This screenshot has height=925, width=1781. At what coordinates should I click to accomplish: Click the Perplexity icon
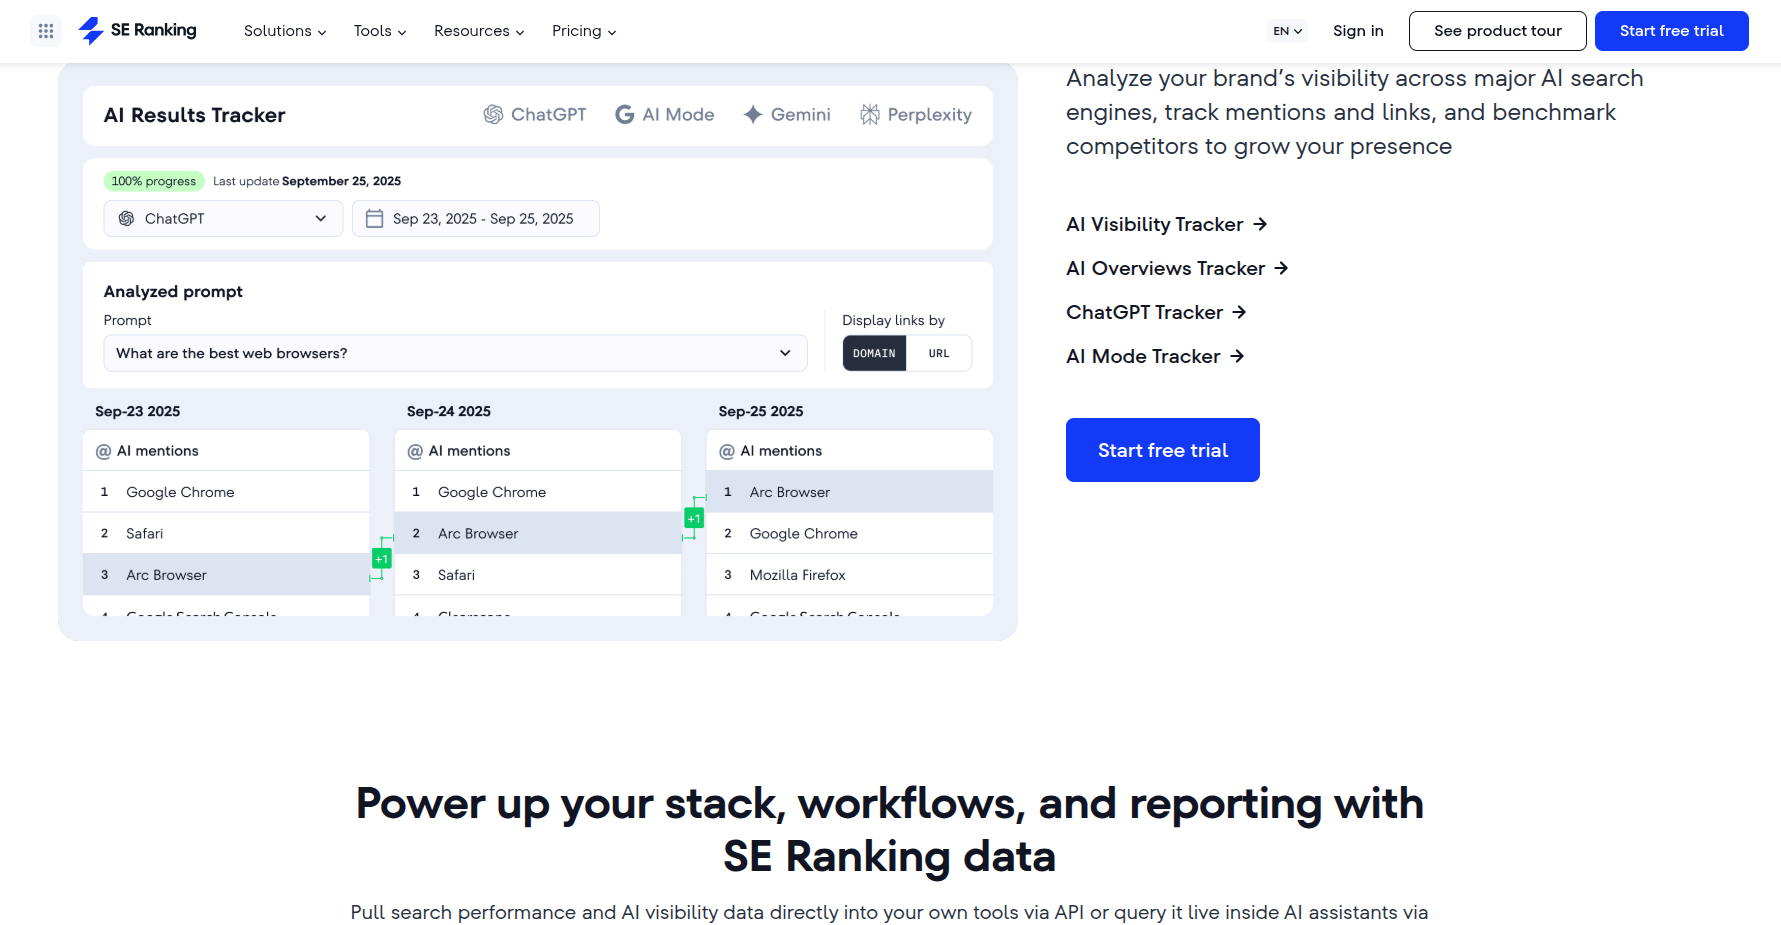coord(870,115)
